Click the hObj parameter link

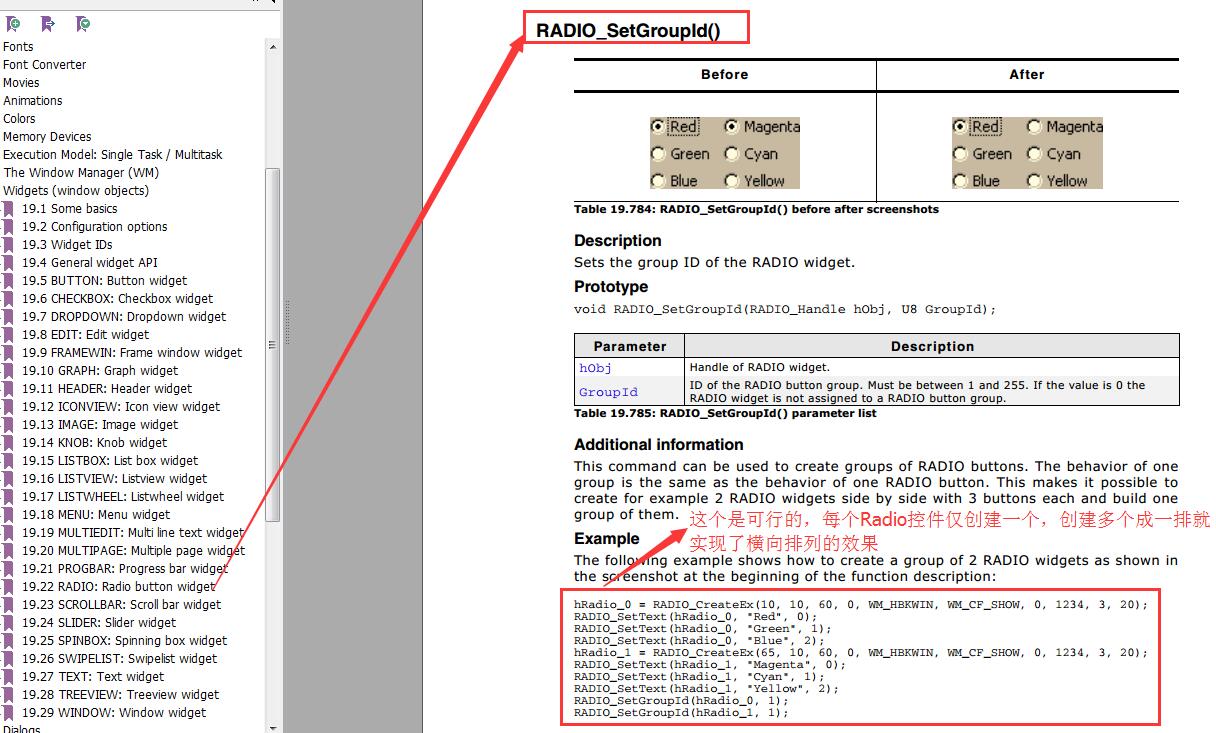coord(595,368)
